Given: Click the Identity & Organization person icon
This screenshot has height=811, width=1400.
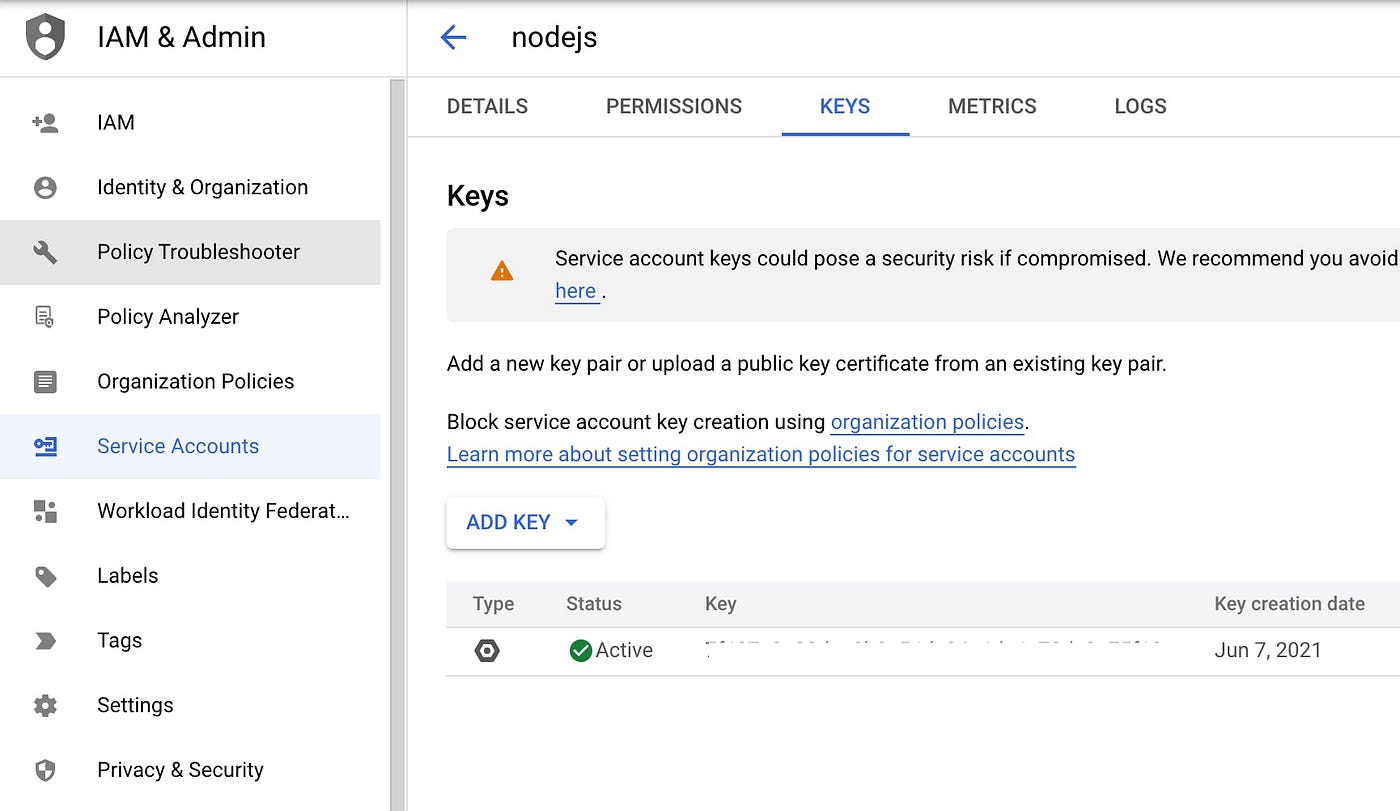Looking at the screenshot, I should click(45, 187).
